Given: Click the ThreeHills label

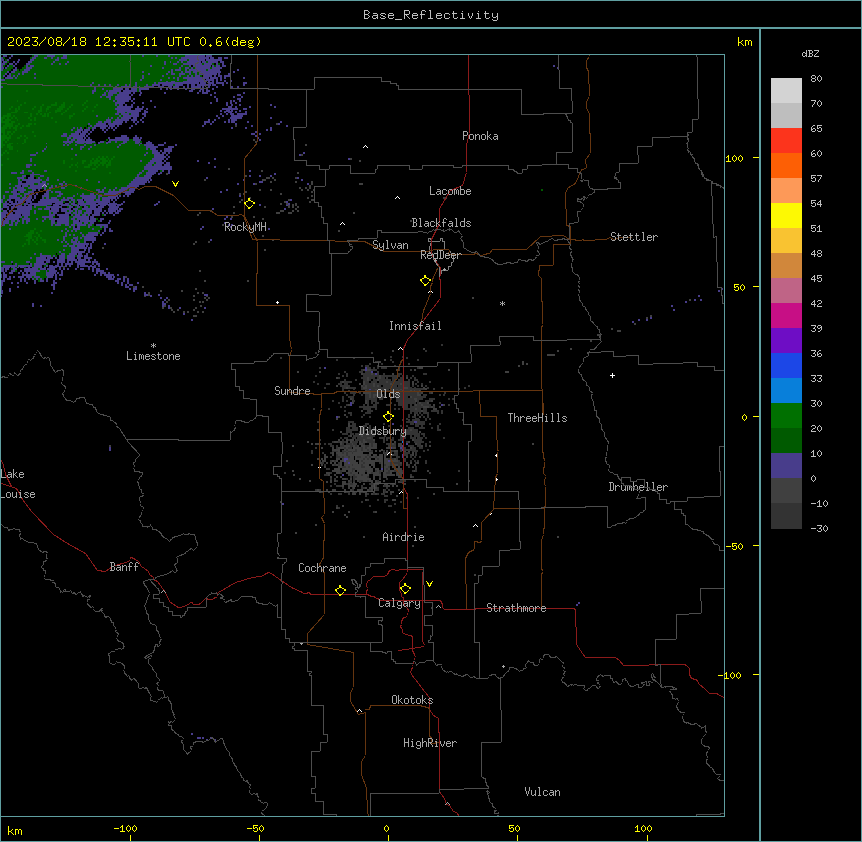Looking at the screenshot, I should tap(537, 418).
